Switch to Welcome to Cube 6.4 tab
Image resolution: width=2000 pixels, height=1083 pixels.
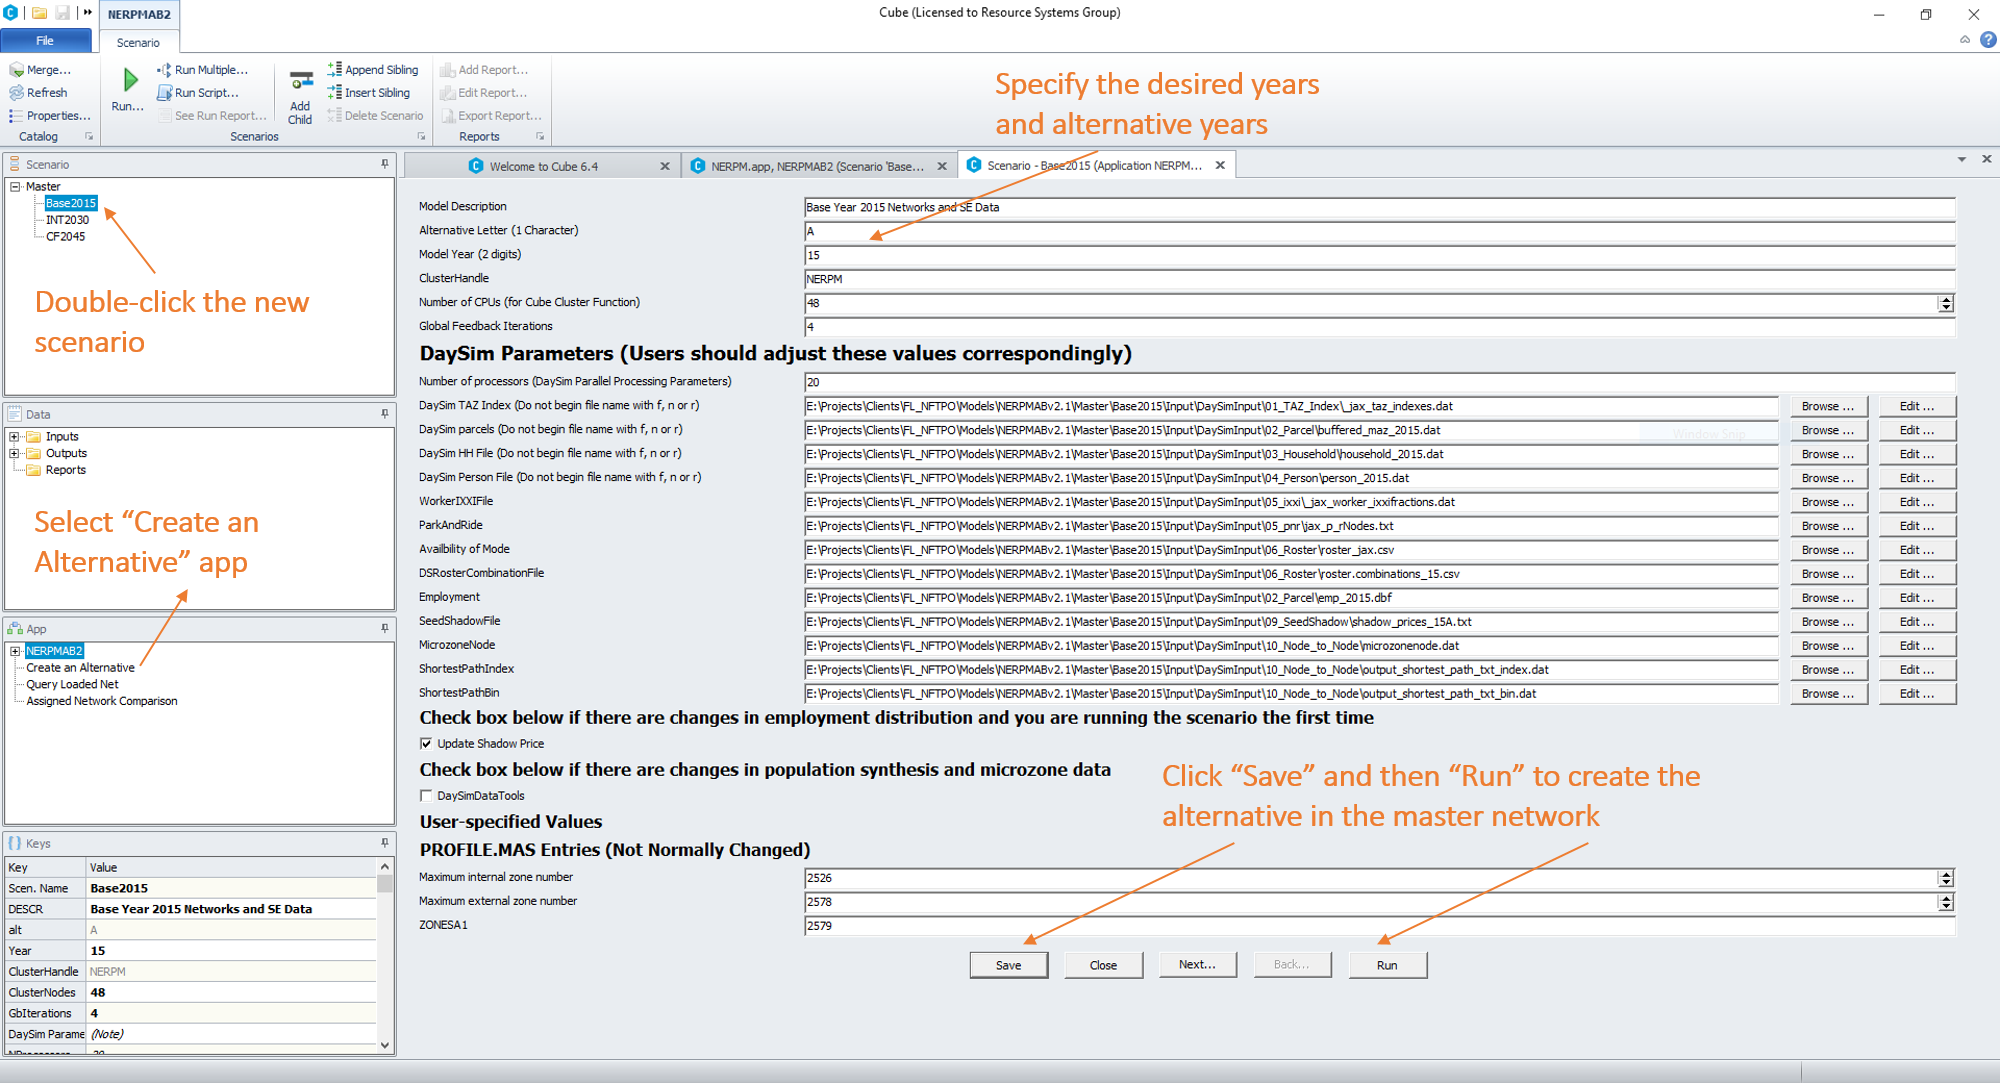[543, 166]
